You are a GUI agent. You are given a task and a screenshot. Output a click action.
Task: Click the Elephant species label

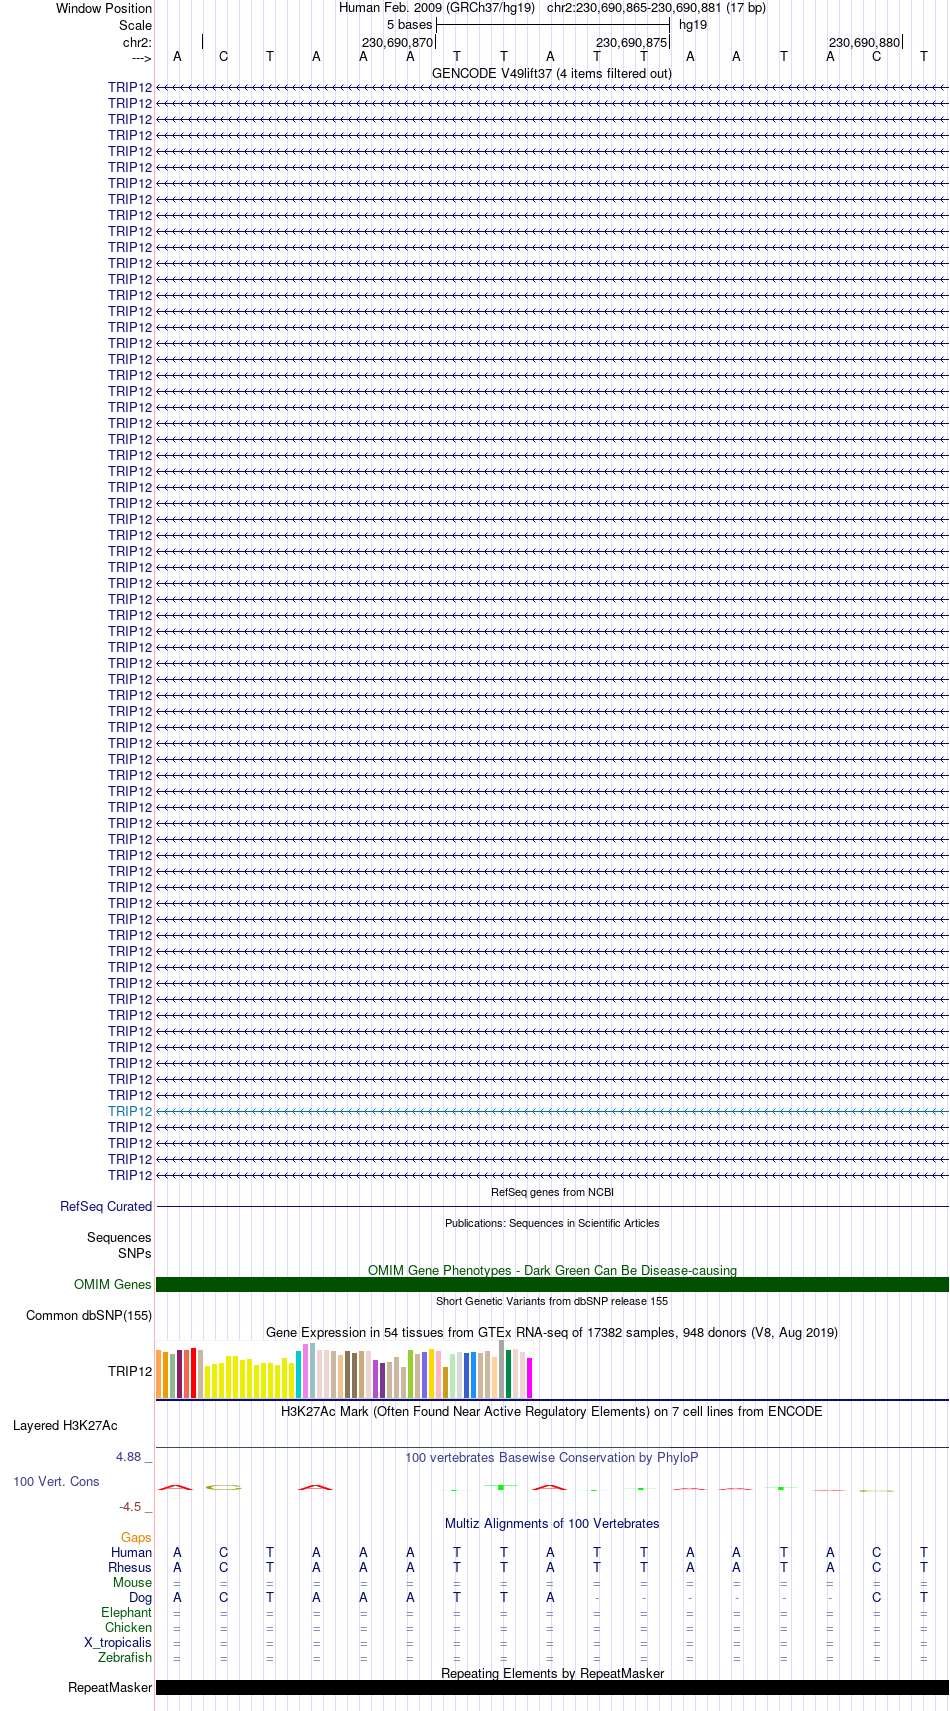coord(127,1613)
